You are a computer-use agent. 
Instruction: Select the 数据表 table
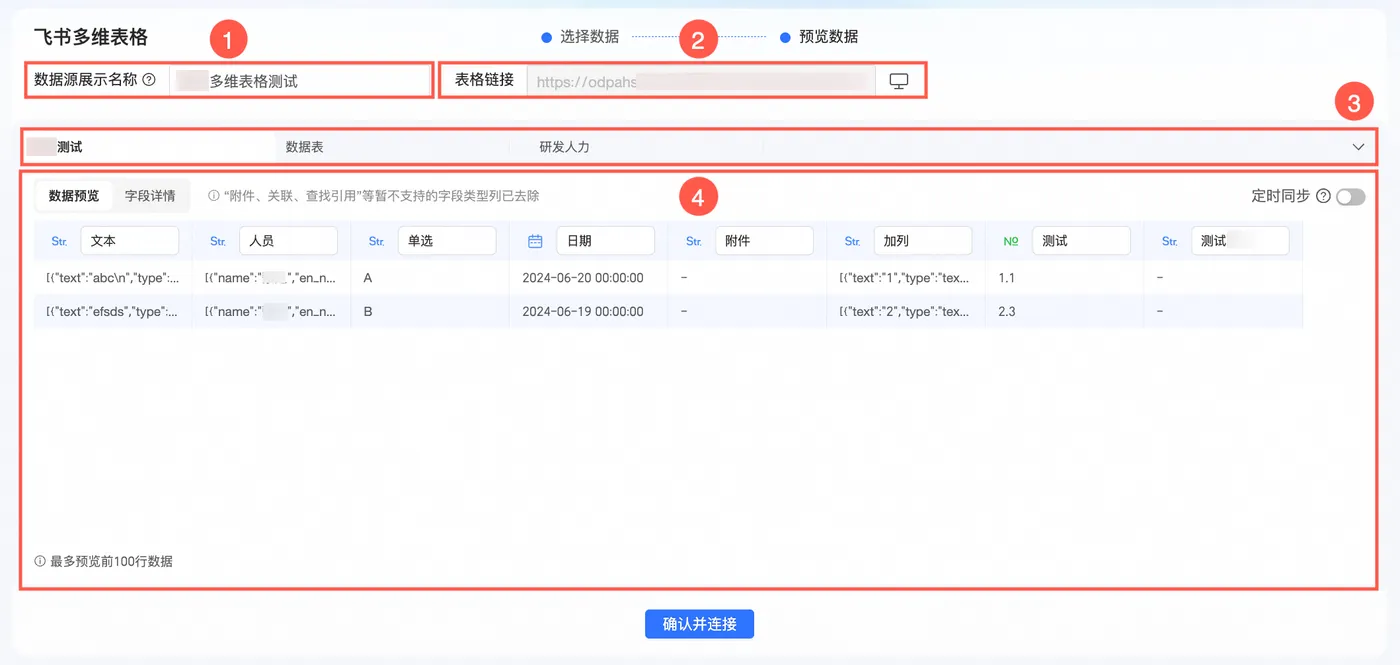coord(304,147)
